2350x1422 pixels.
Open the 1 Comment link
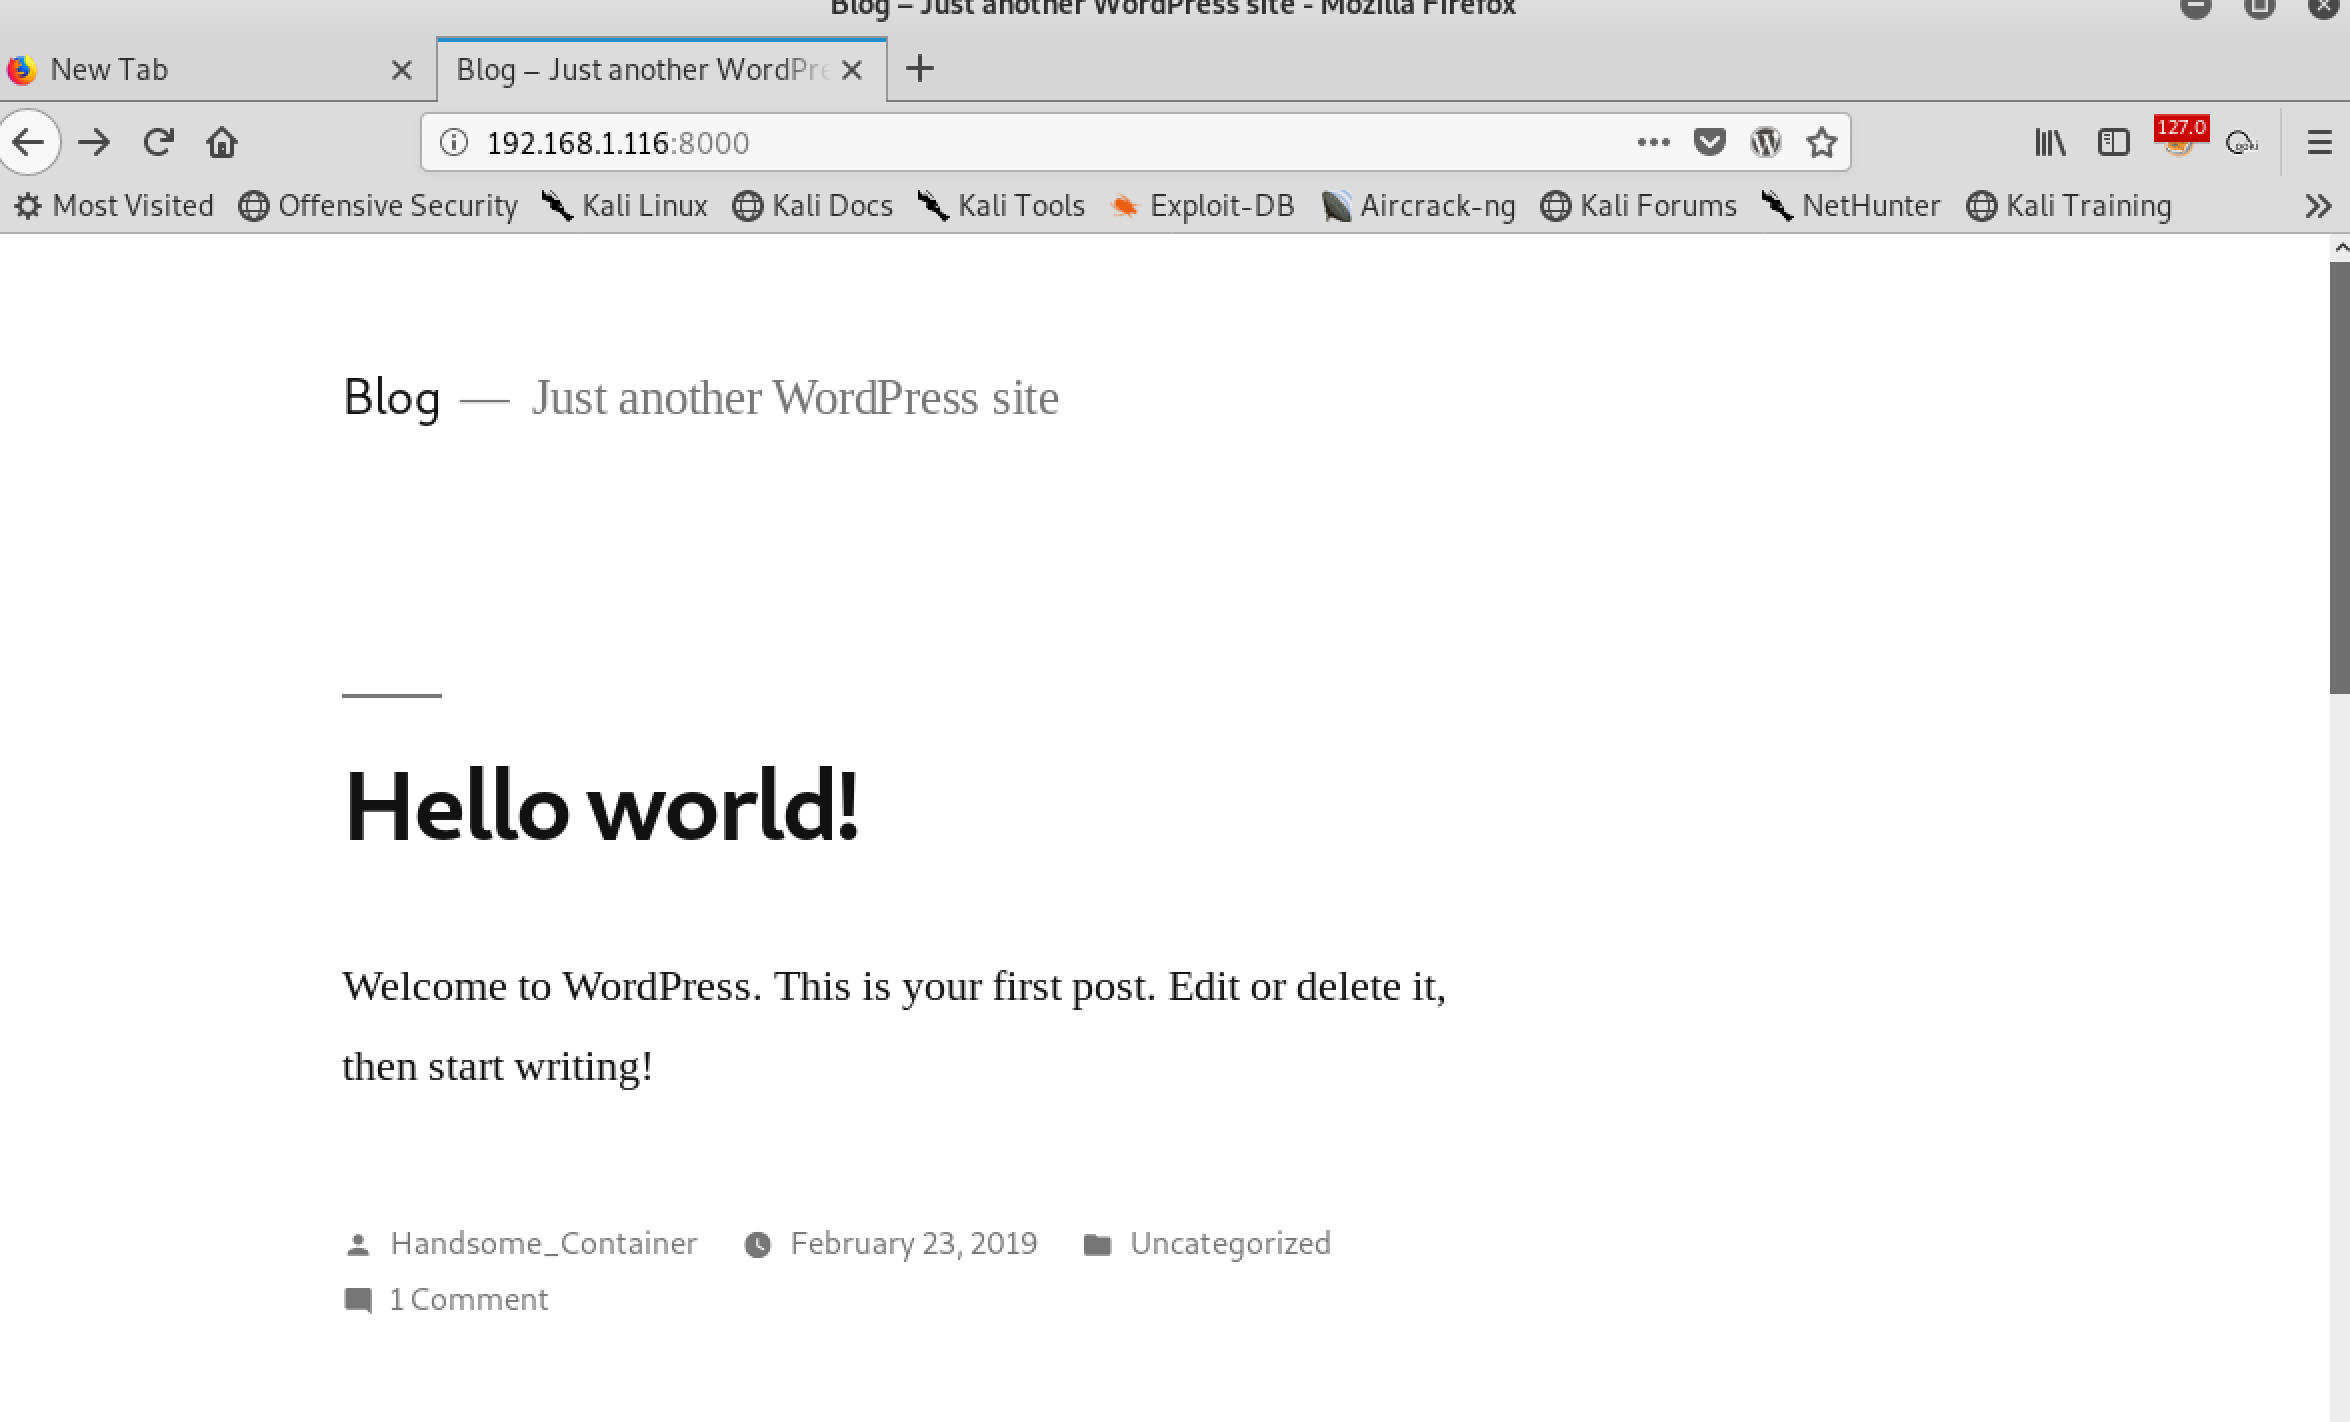[x=468, y=1299]
